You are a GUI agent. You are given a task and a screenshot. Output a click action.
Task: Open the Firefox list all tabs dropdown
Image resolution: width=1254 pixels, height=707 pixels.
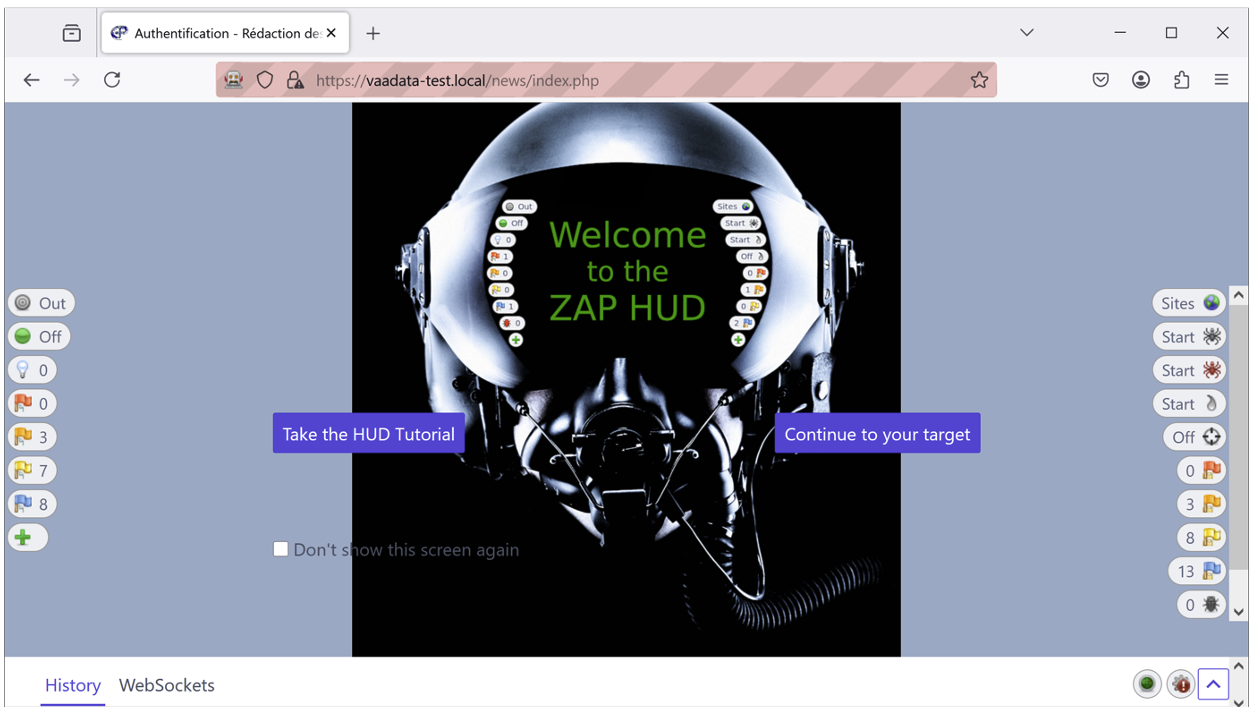coord(1026,32)
